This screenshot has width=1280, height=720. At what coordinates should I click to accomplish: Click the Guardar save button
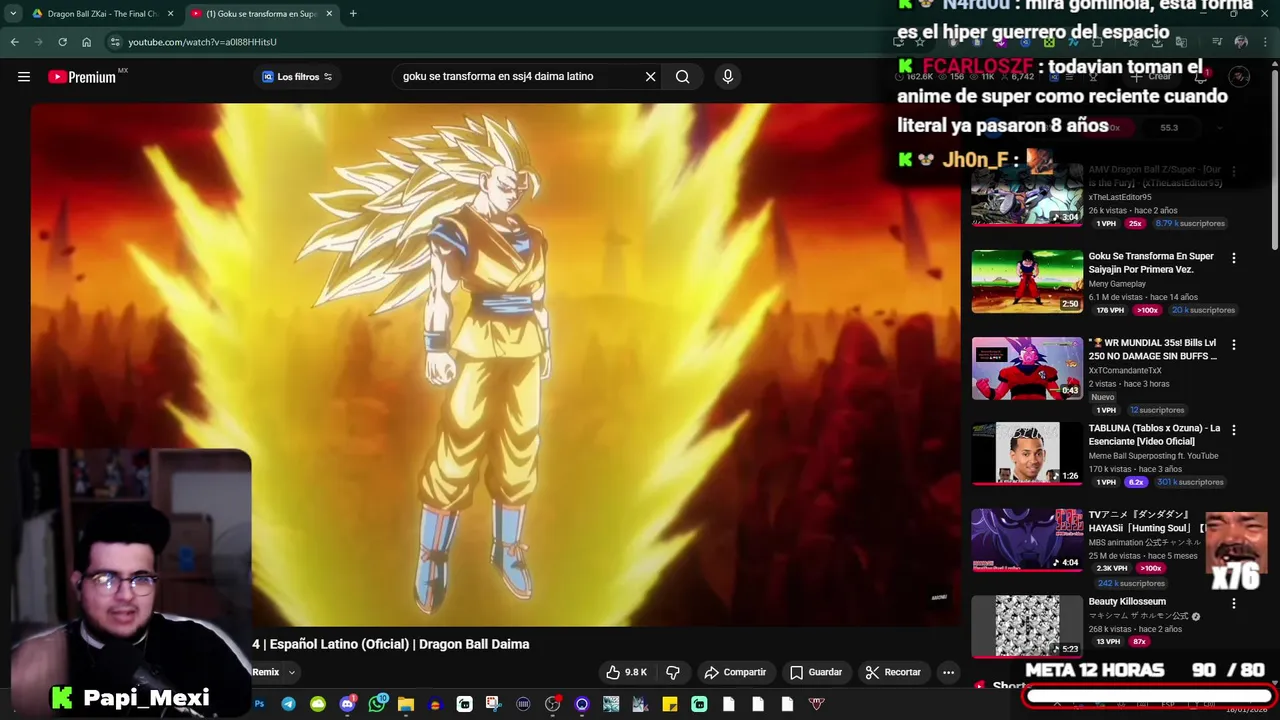(x=815, y=672)
